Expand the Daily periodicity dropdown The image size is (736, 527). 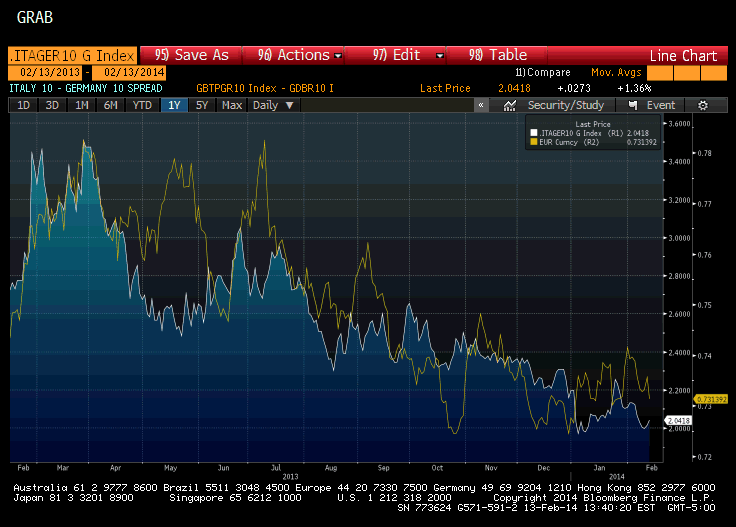(273, 105)
